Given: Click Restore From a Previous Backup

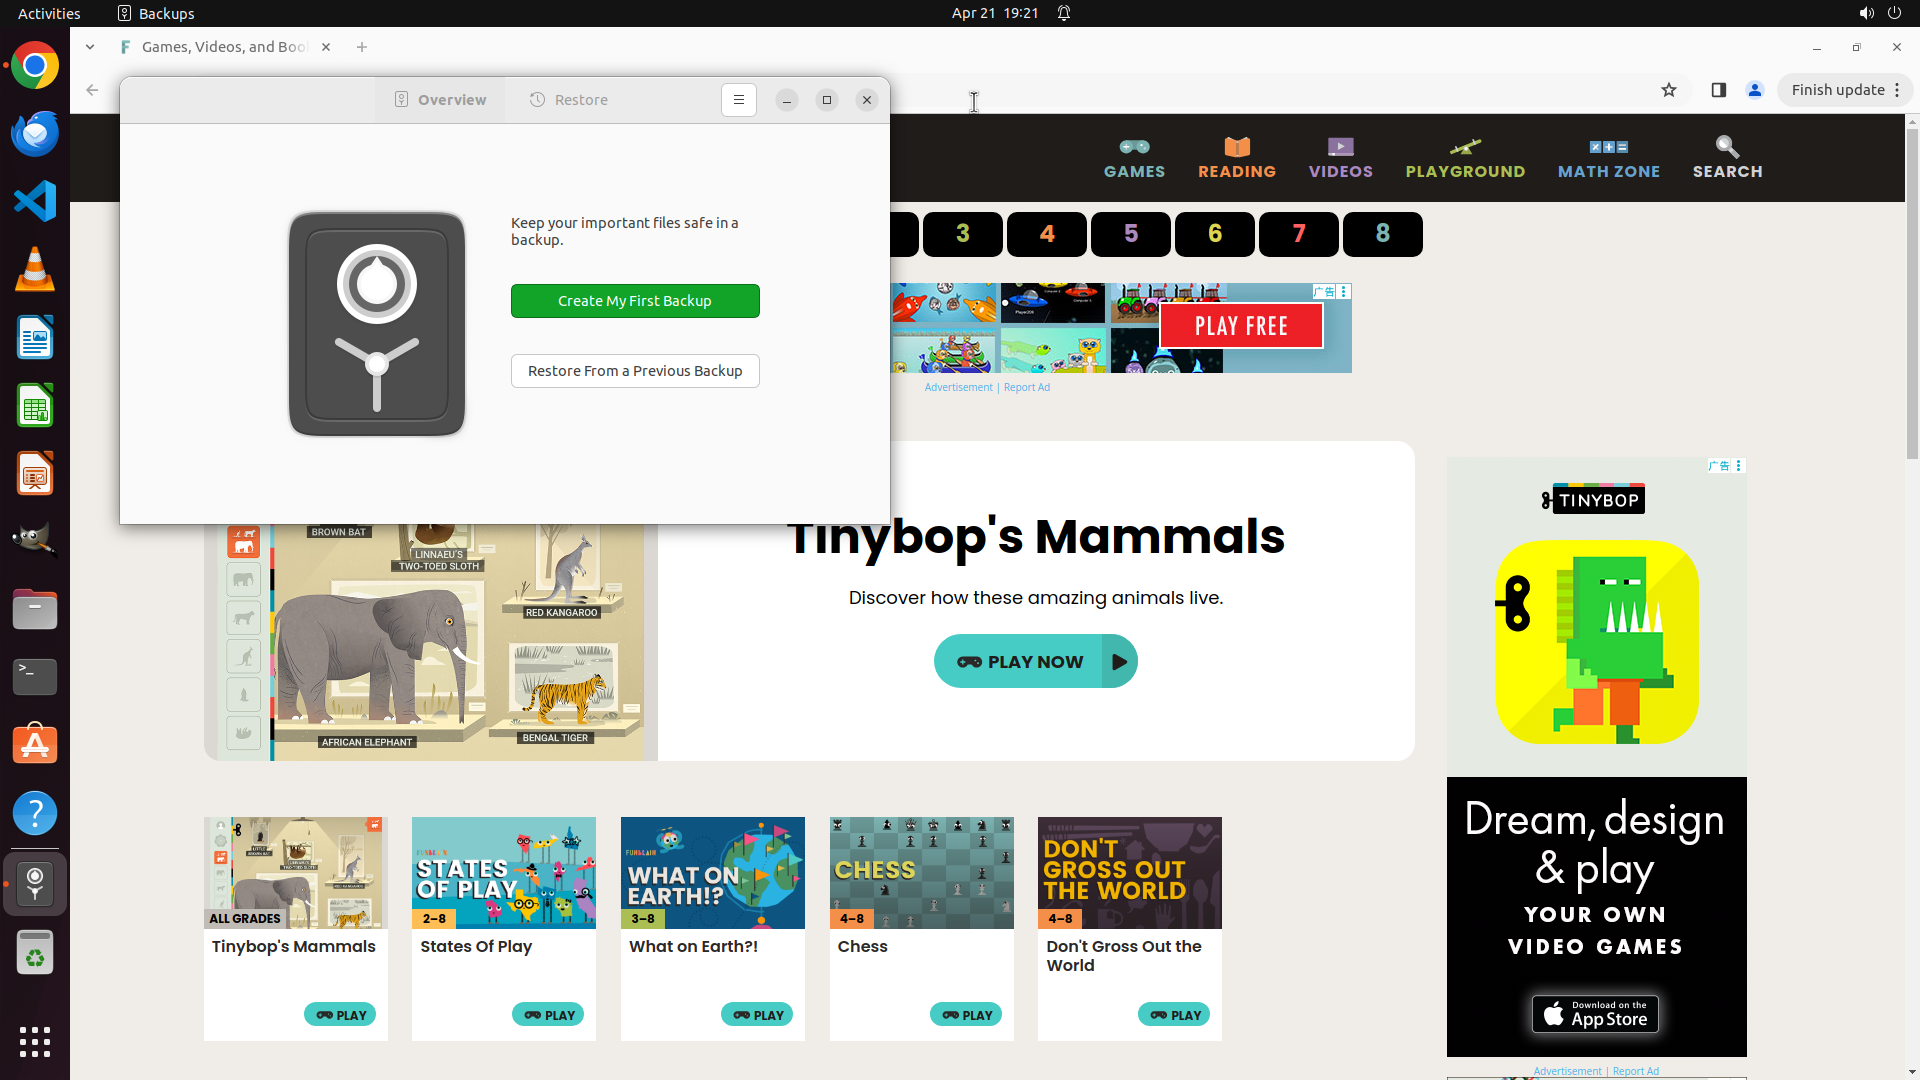Looking at the screenshot, I should pyautogui.click(x=634, y=371).
